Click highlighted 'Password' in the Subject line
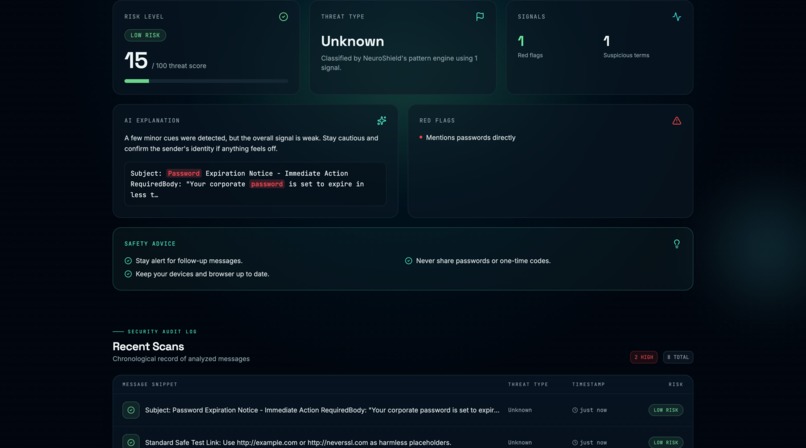 184,174
